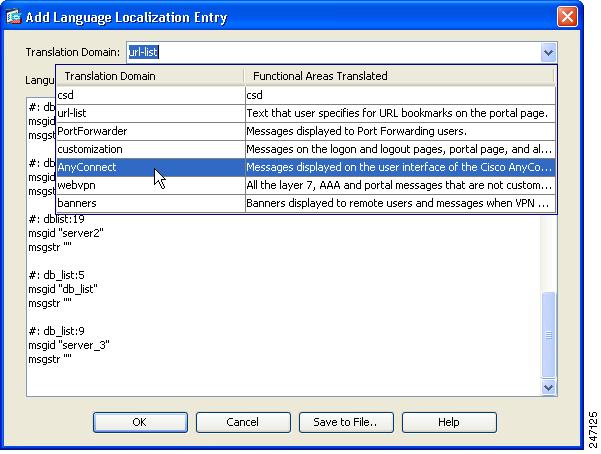Click the scroll down arrow of text area
The image size is (601, 454).
tap(548, 387)
